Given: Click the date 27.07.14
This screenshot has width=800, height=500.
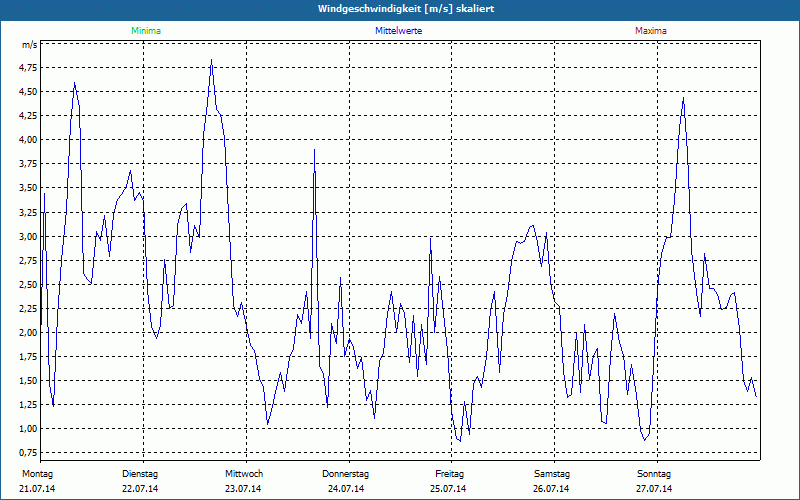Looking at the screenshot, I should [x=654, y=489].
